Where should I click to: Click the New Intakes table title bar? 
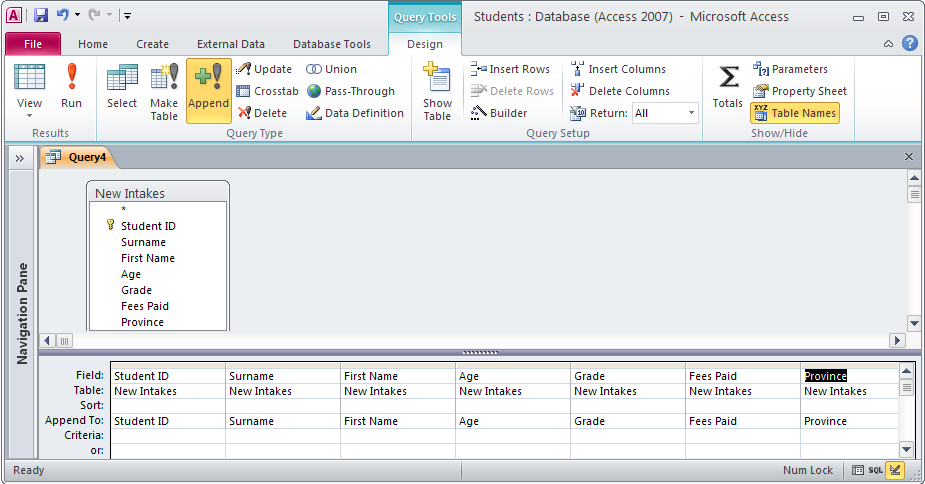tap(158, 193)
